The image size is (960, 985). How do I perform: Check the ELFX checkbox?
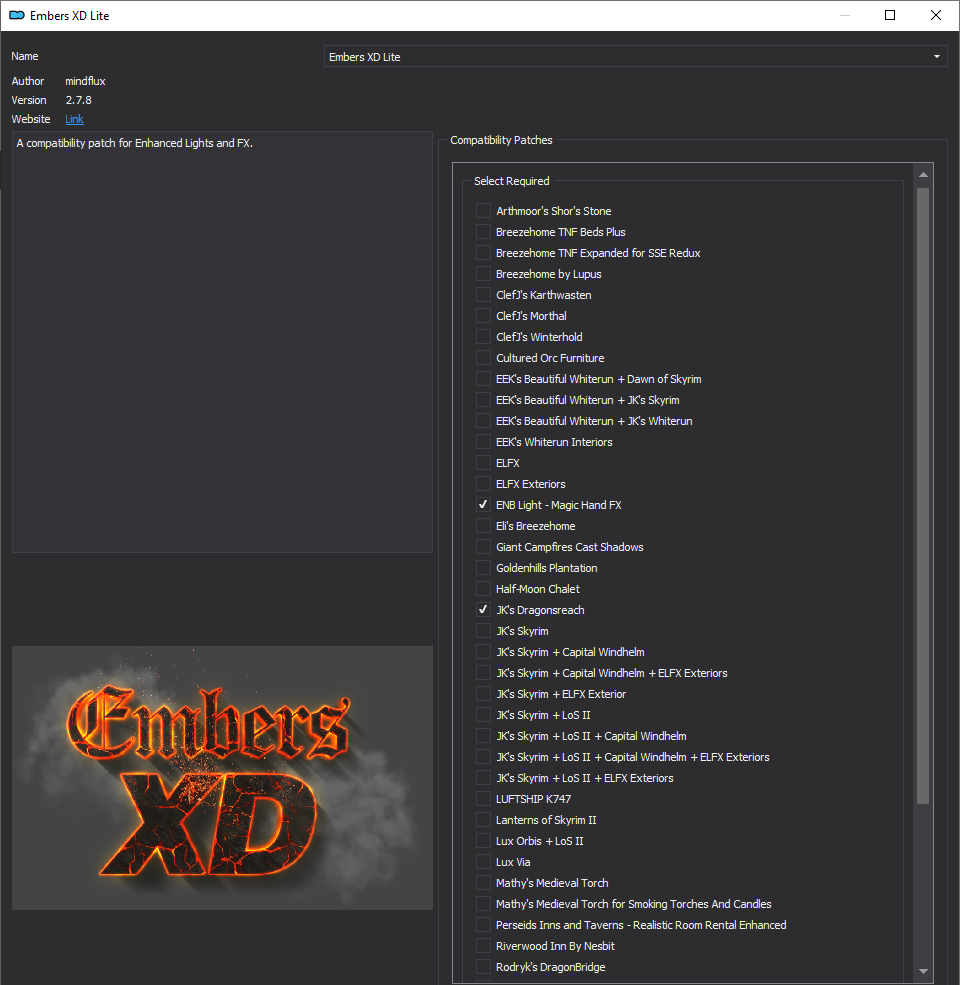click(483, 463)
